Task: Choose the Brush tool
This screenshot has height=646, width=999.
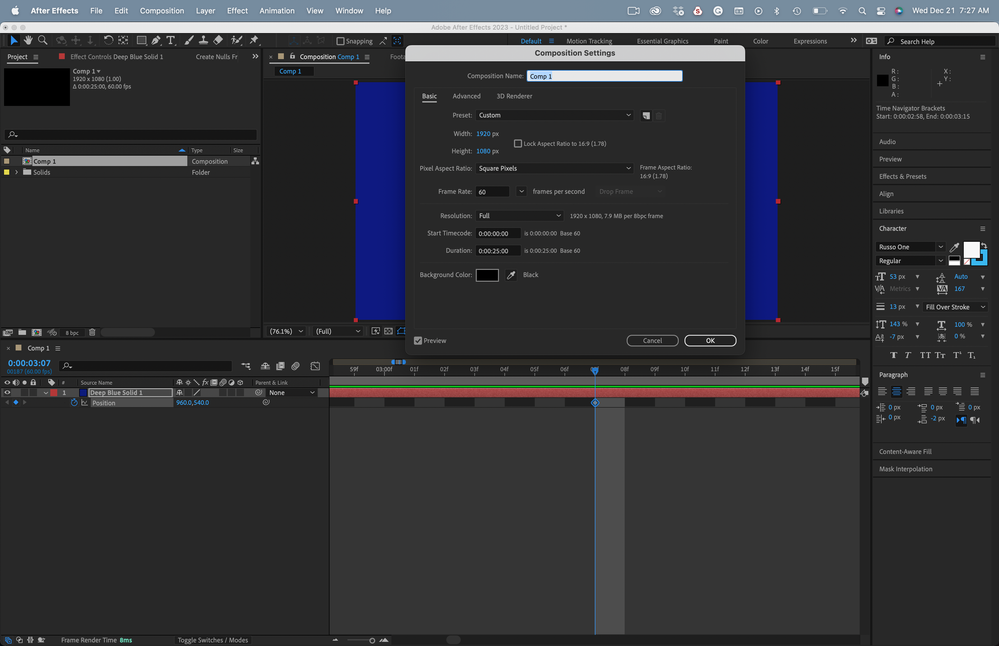Action: pos(189,40)
